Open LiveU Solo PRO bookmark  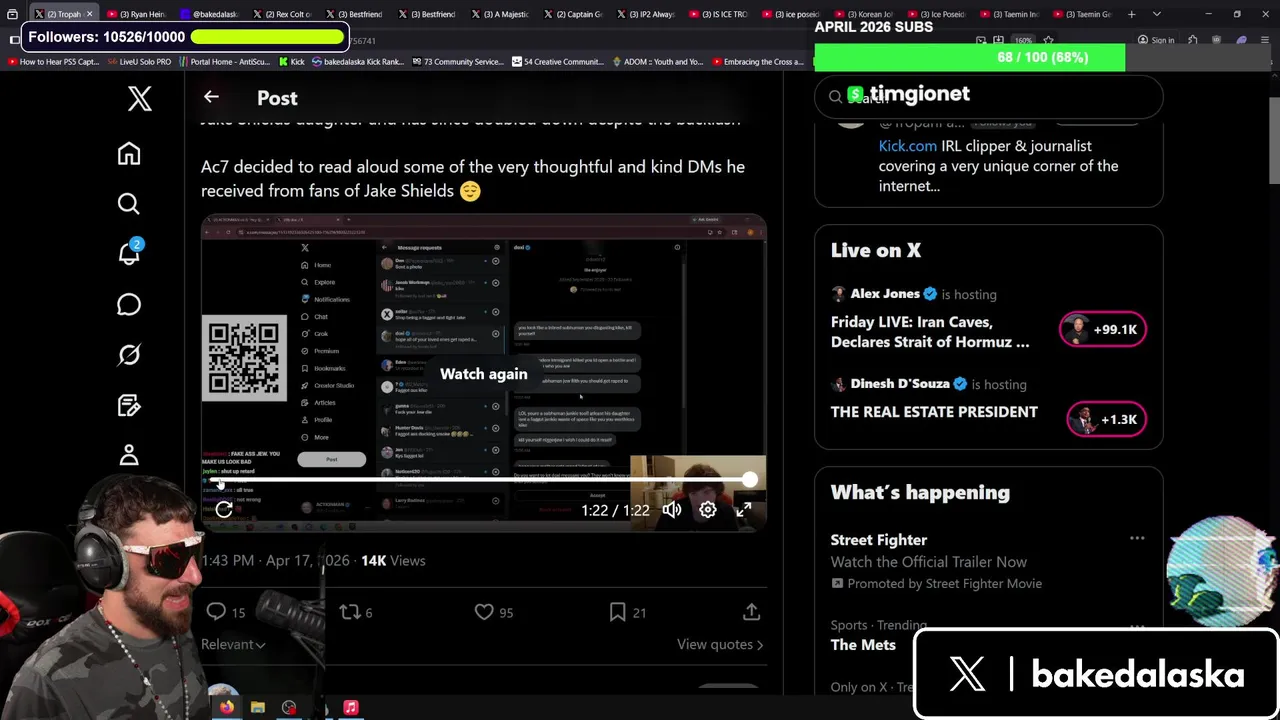click(139, 62)
